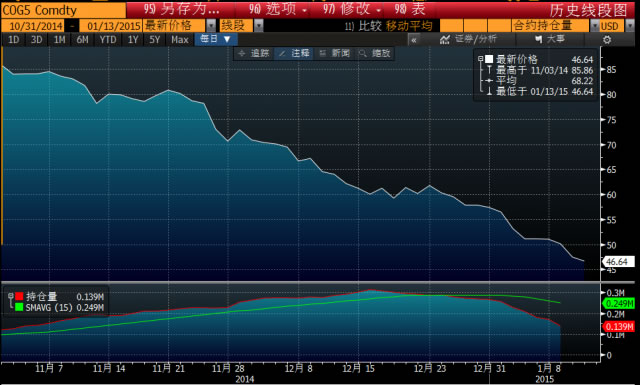Click the 11月 28 date axis label
Viewport: 640px width, 385px height.
(x=228, y=369)
